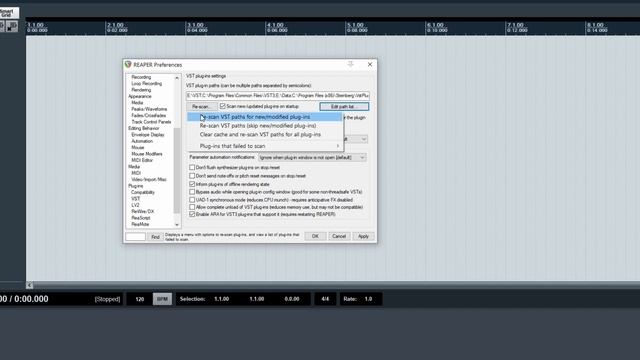
Task: Click the REAPER logo in the Preferences title bar
Action: (128, 64)
